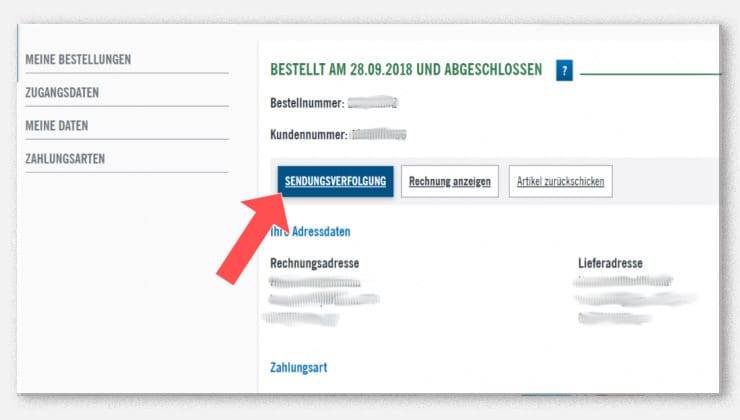This screenshot has width=740, height=420.
Task: Click the Lieferadresse heading
Action: [610, 264]
